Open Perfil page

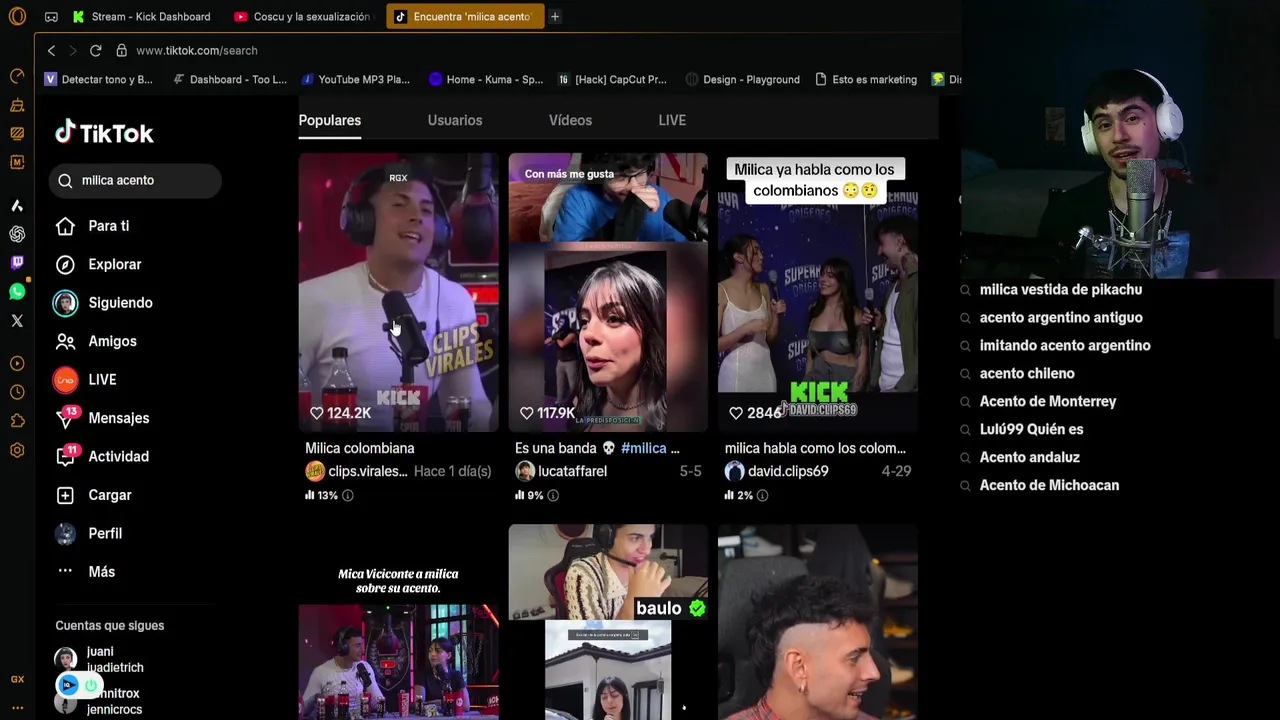[x=88, y=533]
